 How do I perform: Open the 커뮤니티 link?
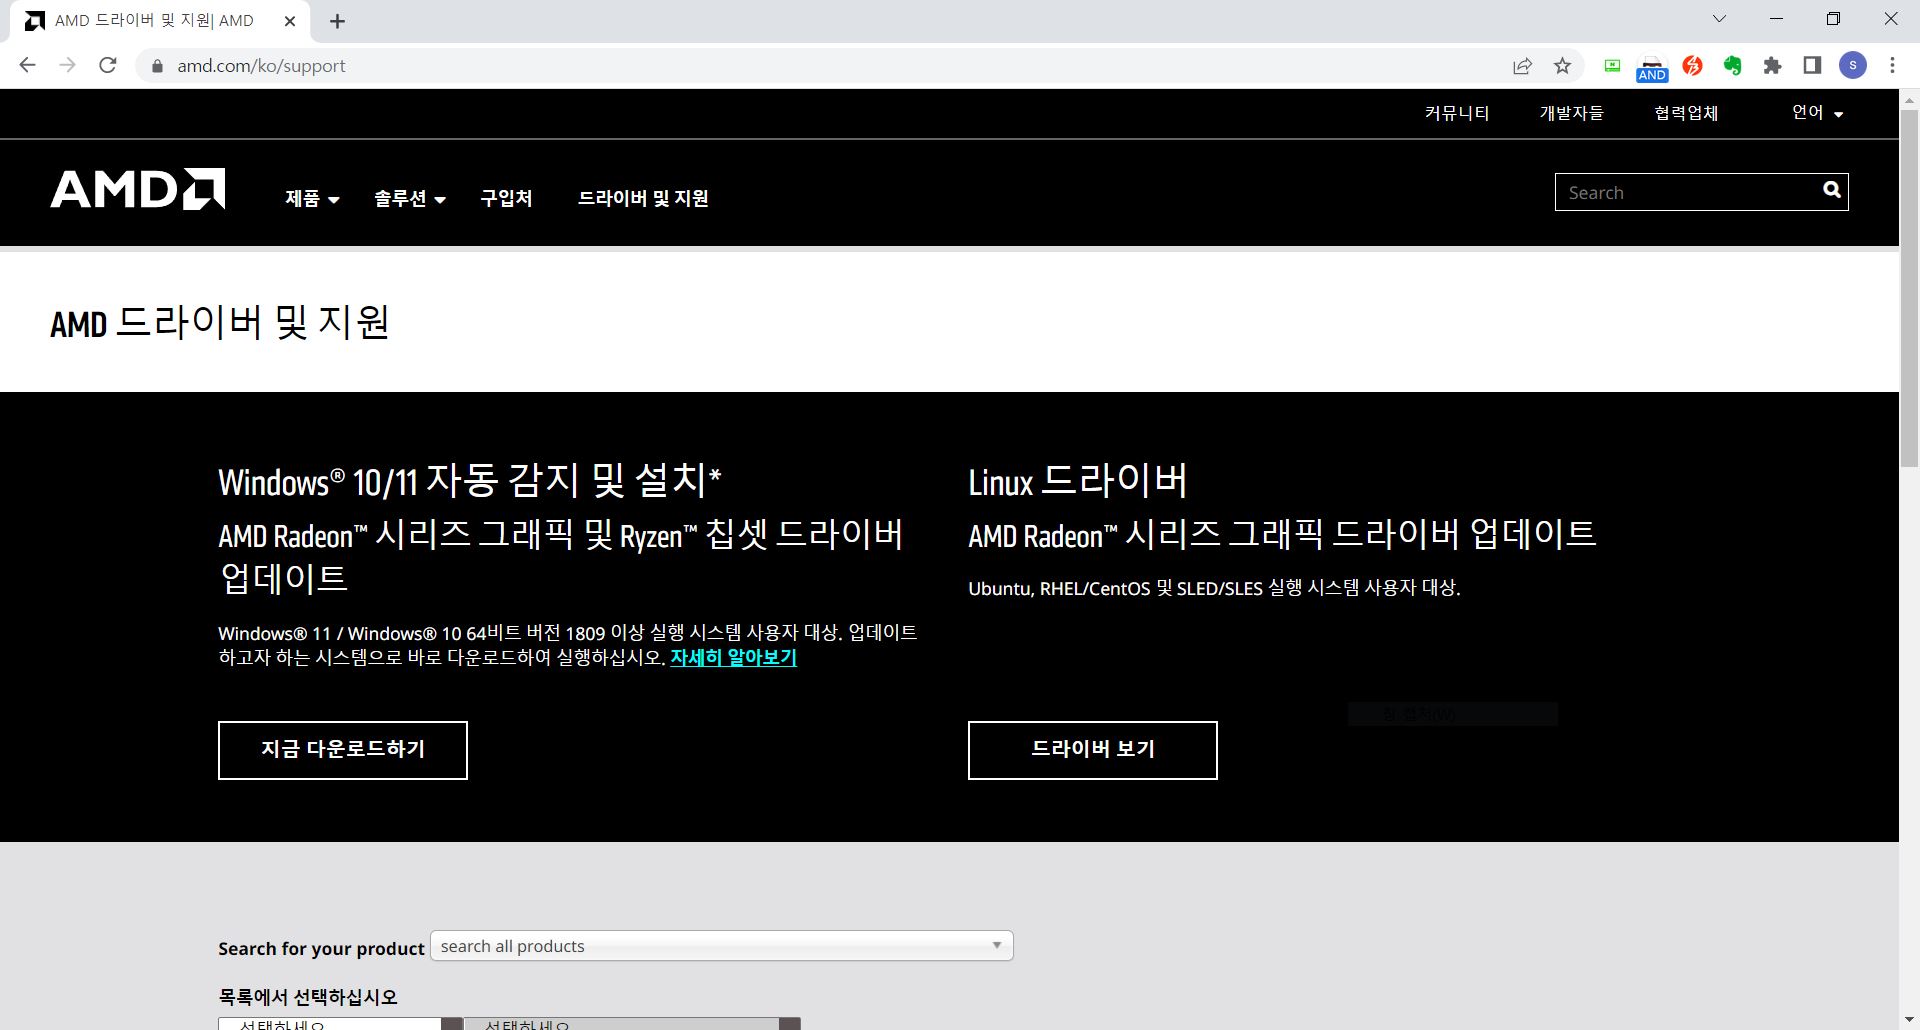pos(1456,113)
